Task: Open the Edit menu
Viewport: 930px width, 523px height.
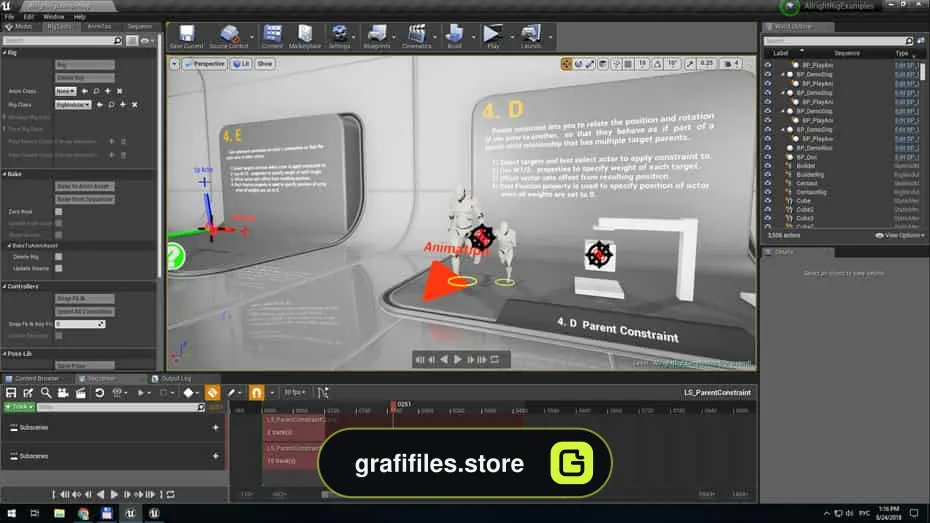Action: pyautogui.click(x=28, y=17)
